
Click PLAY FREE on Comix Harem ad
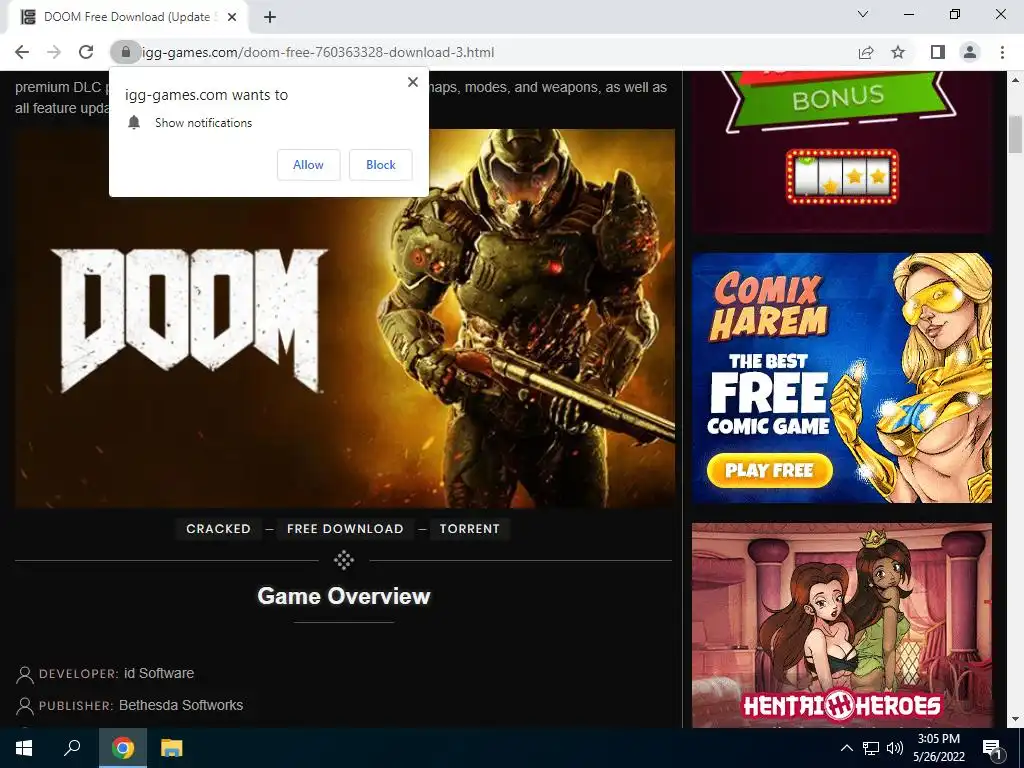point(769,470)
